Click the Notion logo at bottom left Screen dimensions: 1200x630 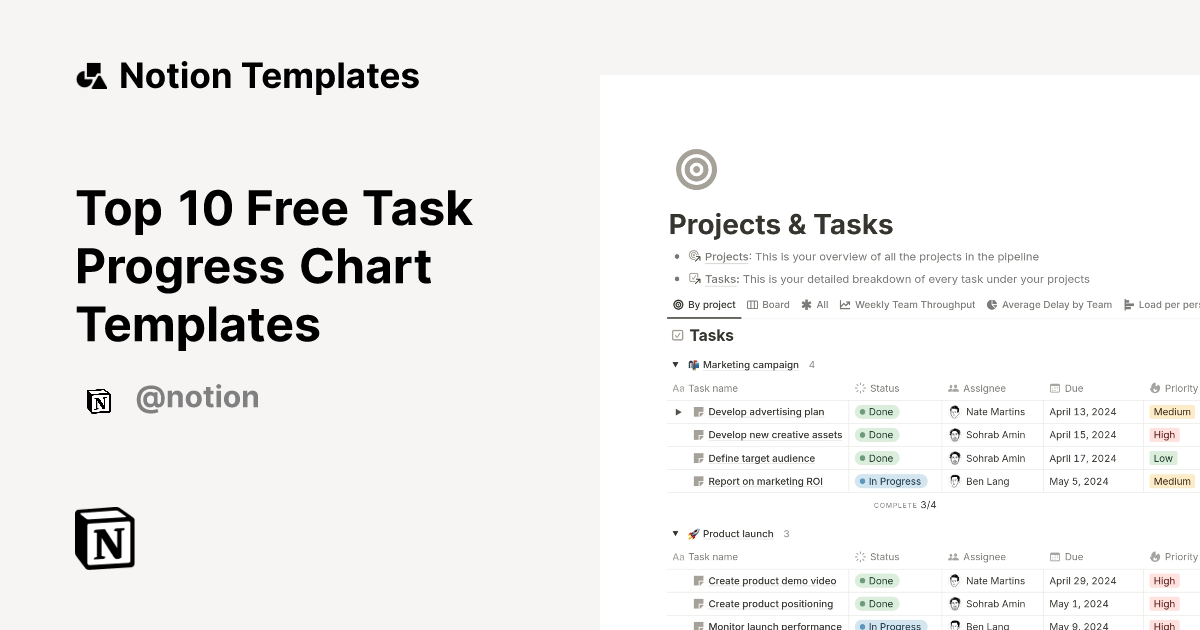(103, 538)
